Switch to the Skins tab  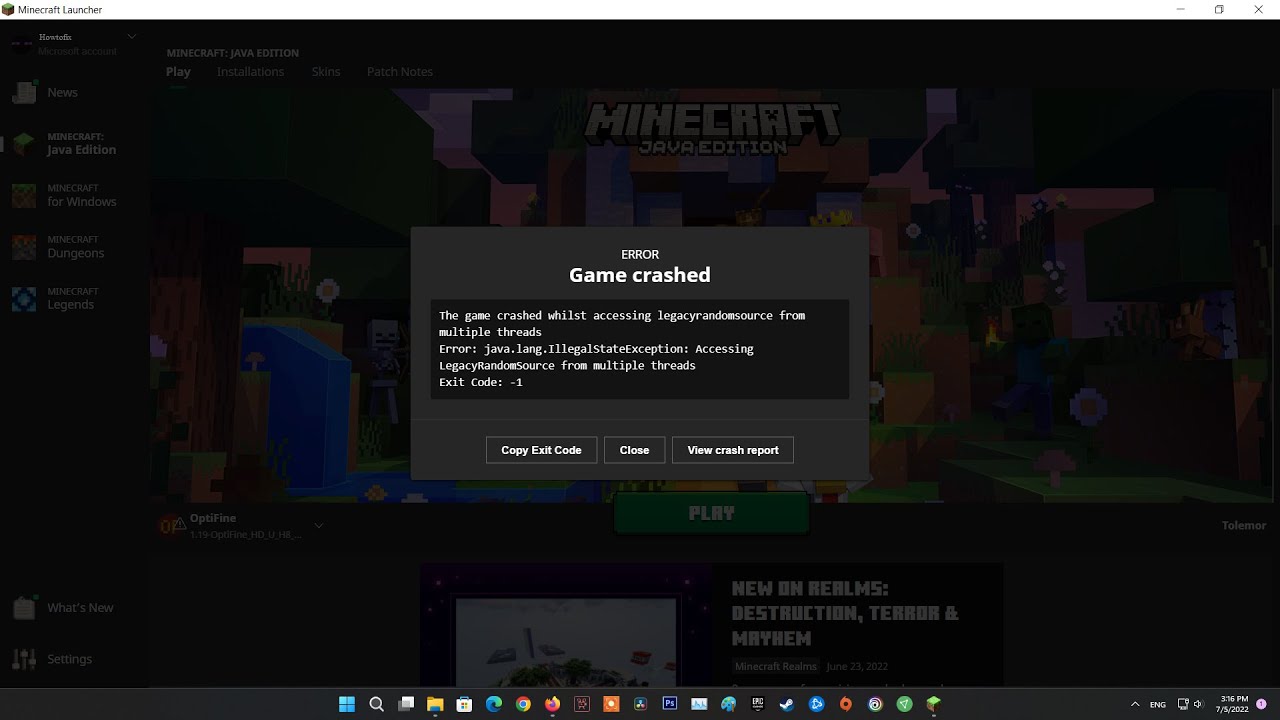[x=326, y=72]
